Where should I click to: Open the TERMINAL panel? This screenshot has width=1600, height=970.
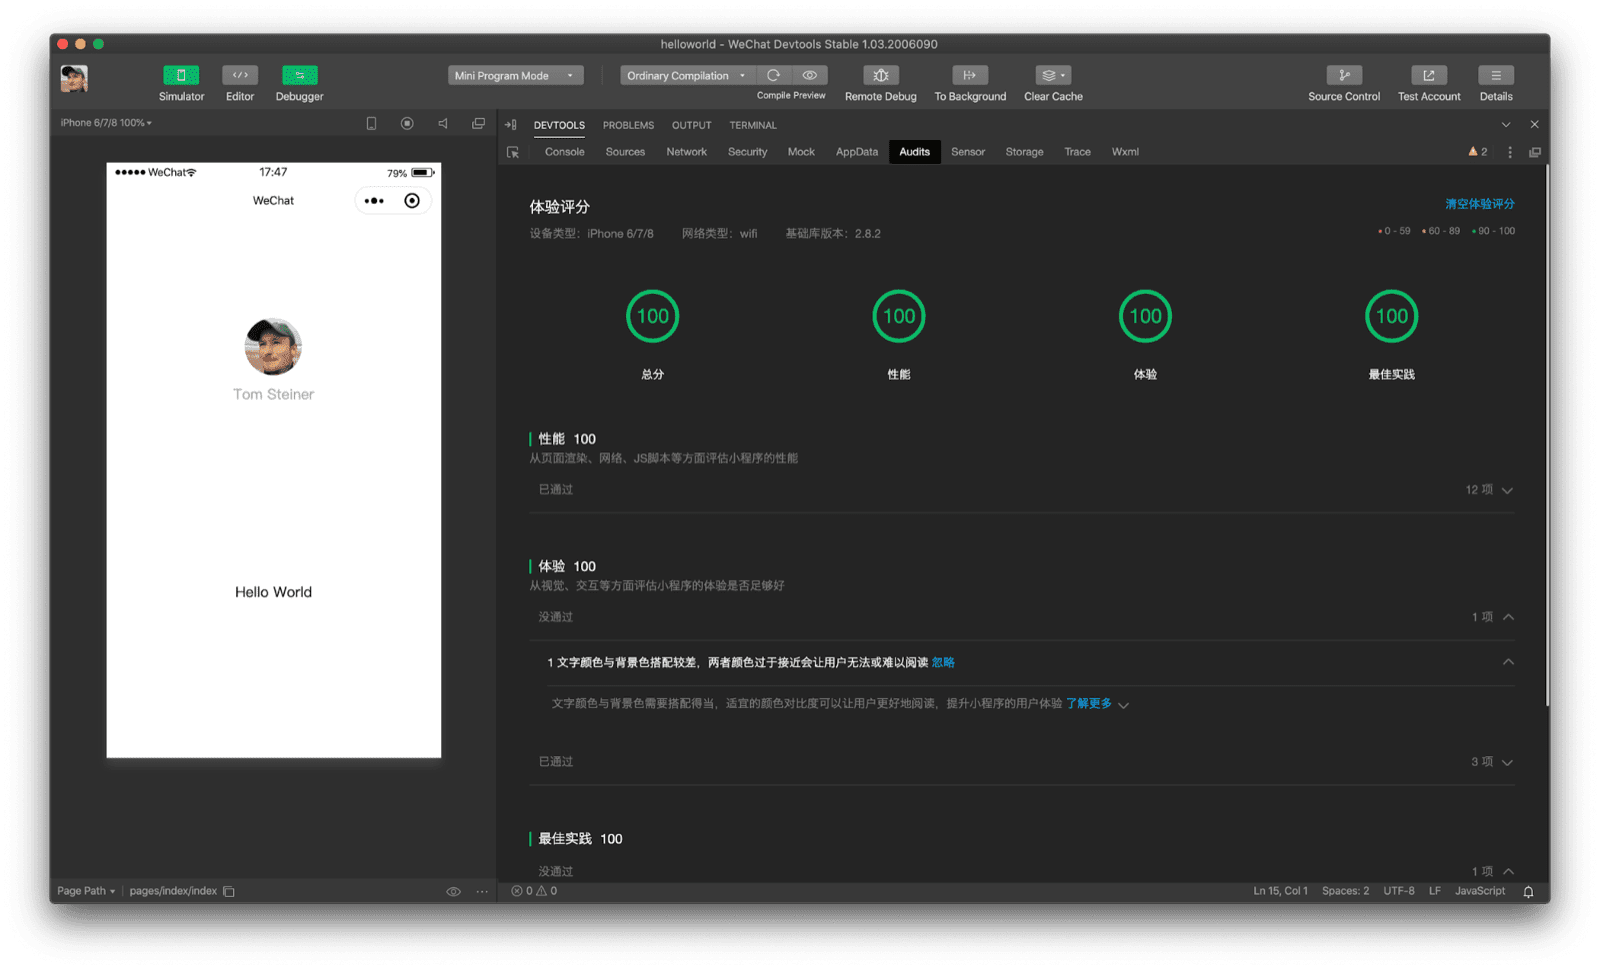752,125
